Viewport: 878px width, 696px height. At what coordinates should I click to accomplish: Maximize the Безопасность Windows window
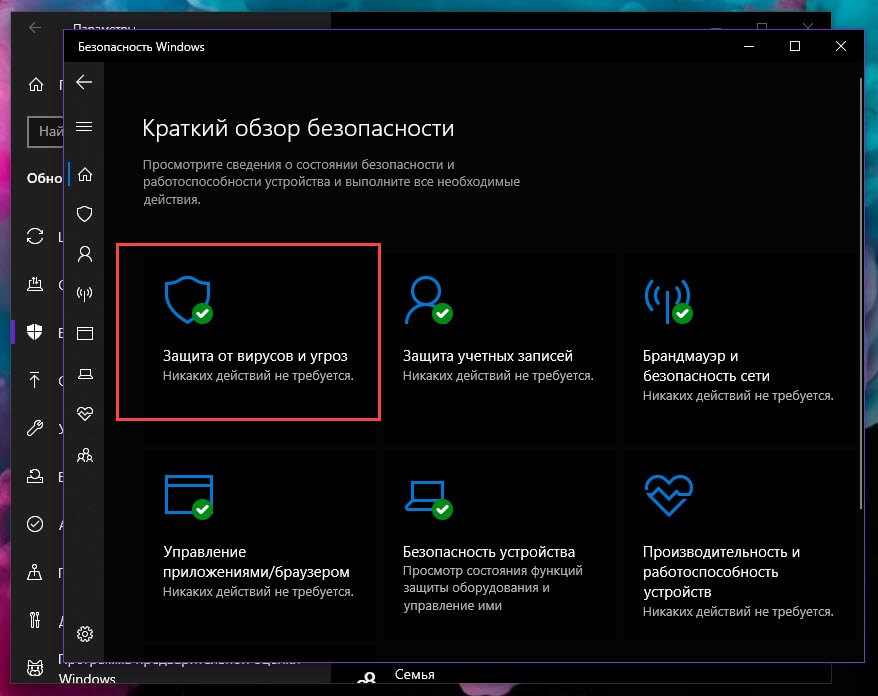[795, 46]
